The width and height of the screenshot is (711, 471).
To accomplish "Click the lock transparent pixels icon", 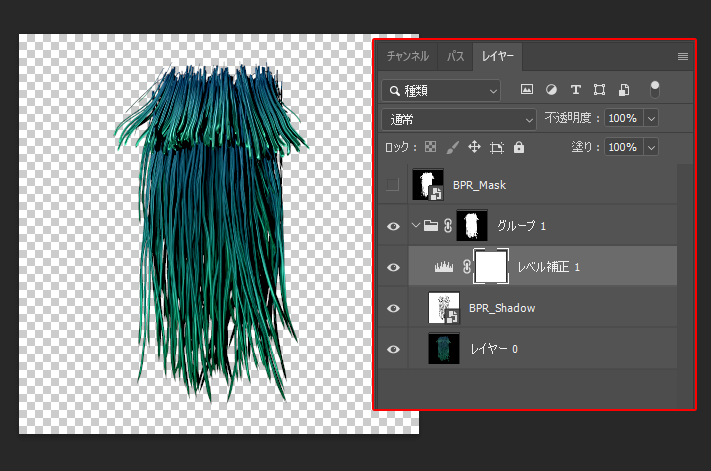I will [x=431, y=147].
